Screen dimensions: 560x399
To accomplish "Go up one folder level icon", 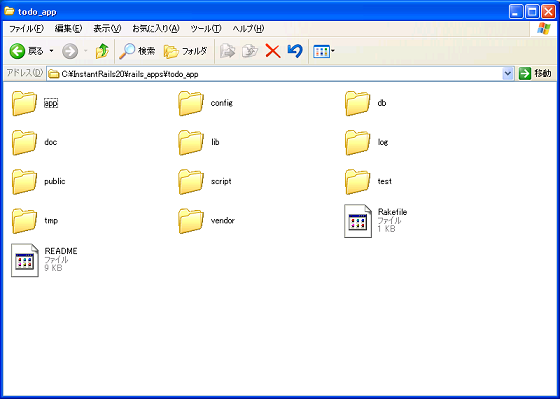I will pyautogui.click(x=102, y=51).
